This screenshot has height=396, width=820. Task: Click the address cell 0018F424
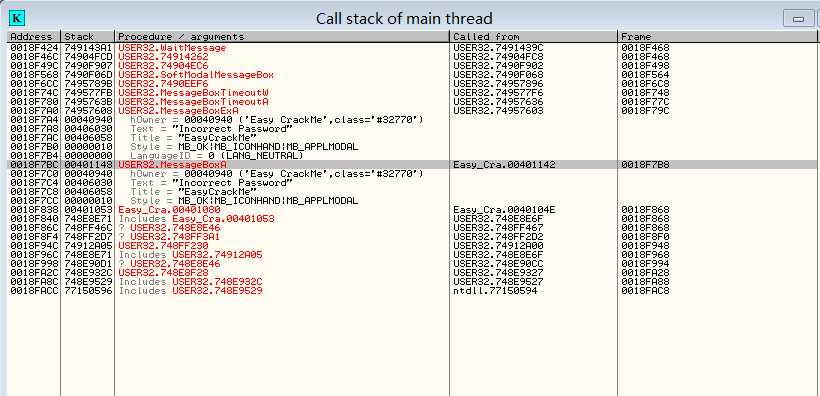click(34, 48)
